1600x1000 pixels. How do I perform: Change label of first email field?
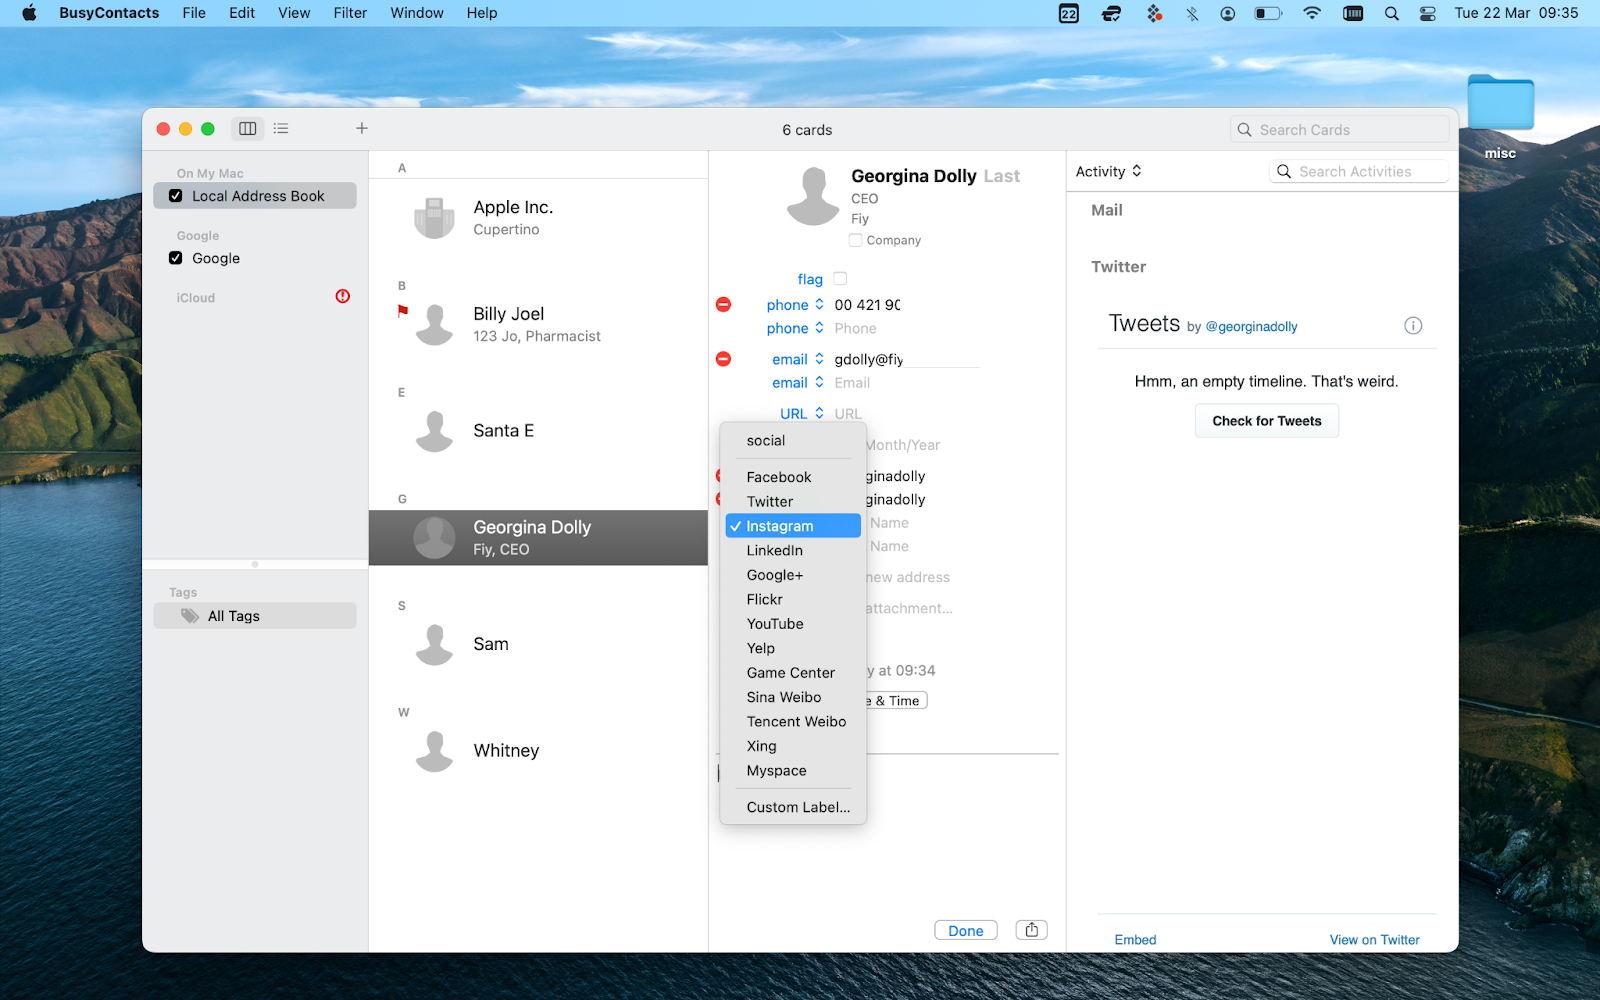pos(798,359)
